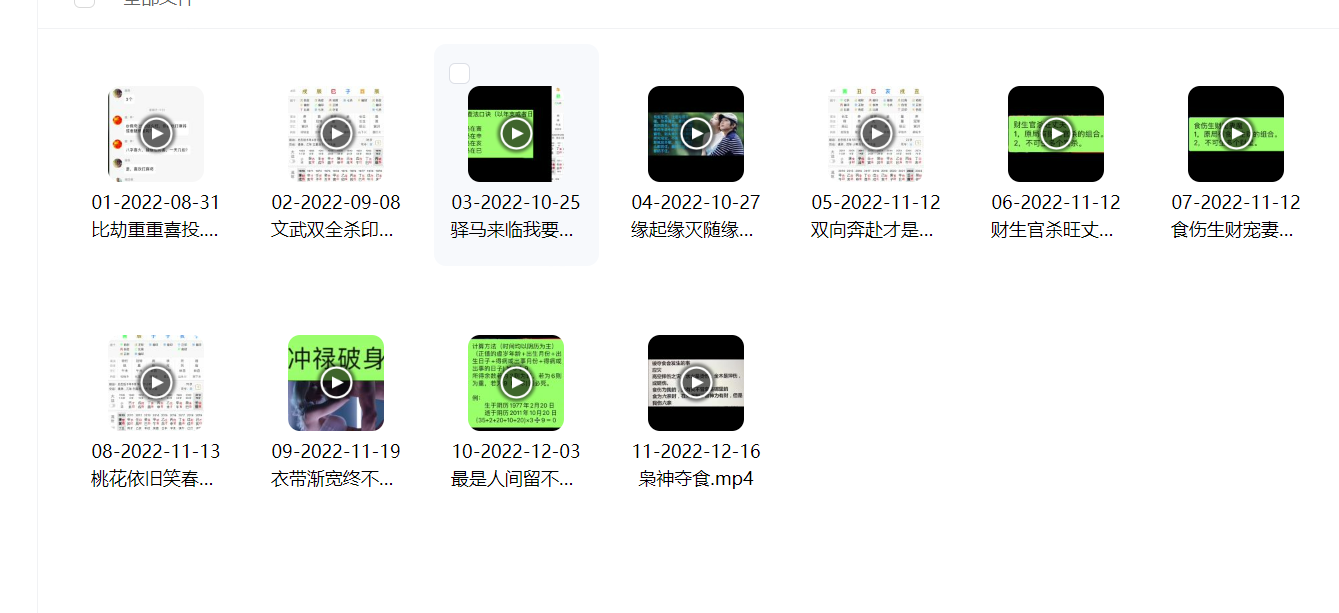1339x613 pixels.
Task: Click the file name 09-2022-11-19 衣带渐宽
Action: (336, 465)
